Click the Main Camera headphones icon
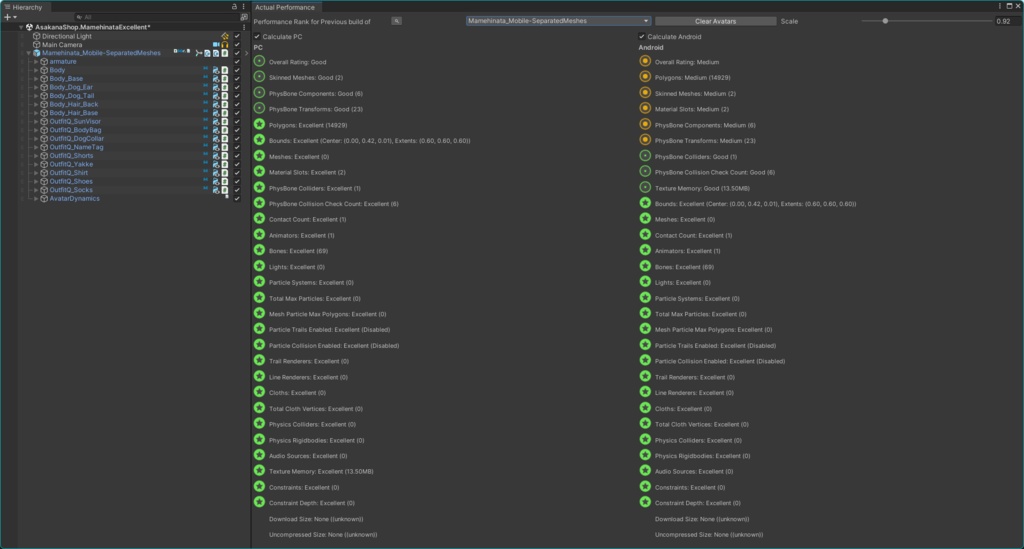The image size is (1024, 549). tap(225, 44)
